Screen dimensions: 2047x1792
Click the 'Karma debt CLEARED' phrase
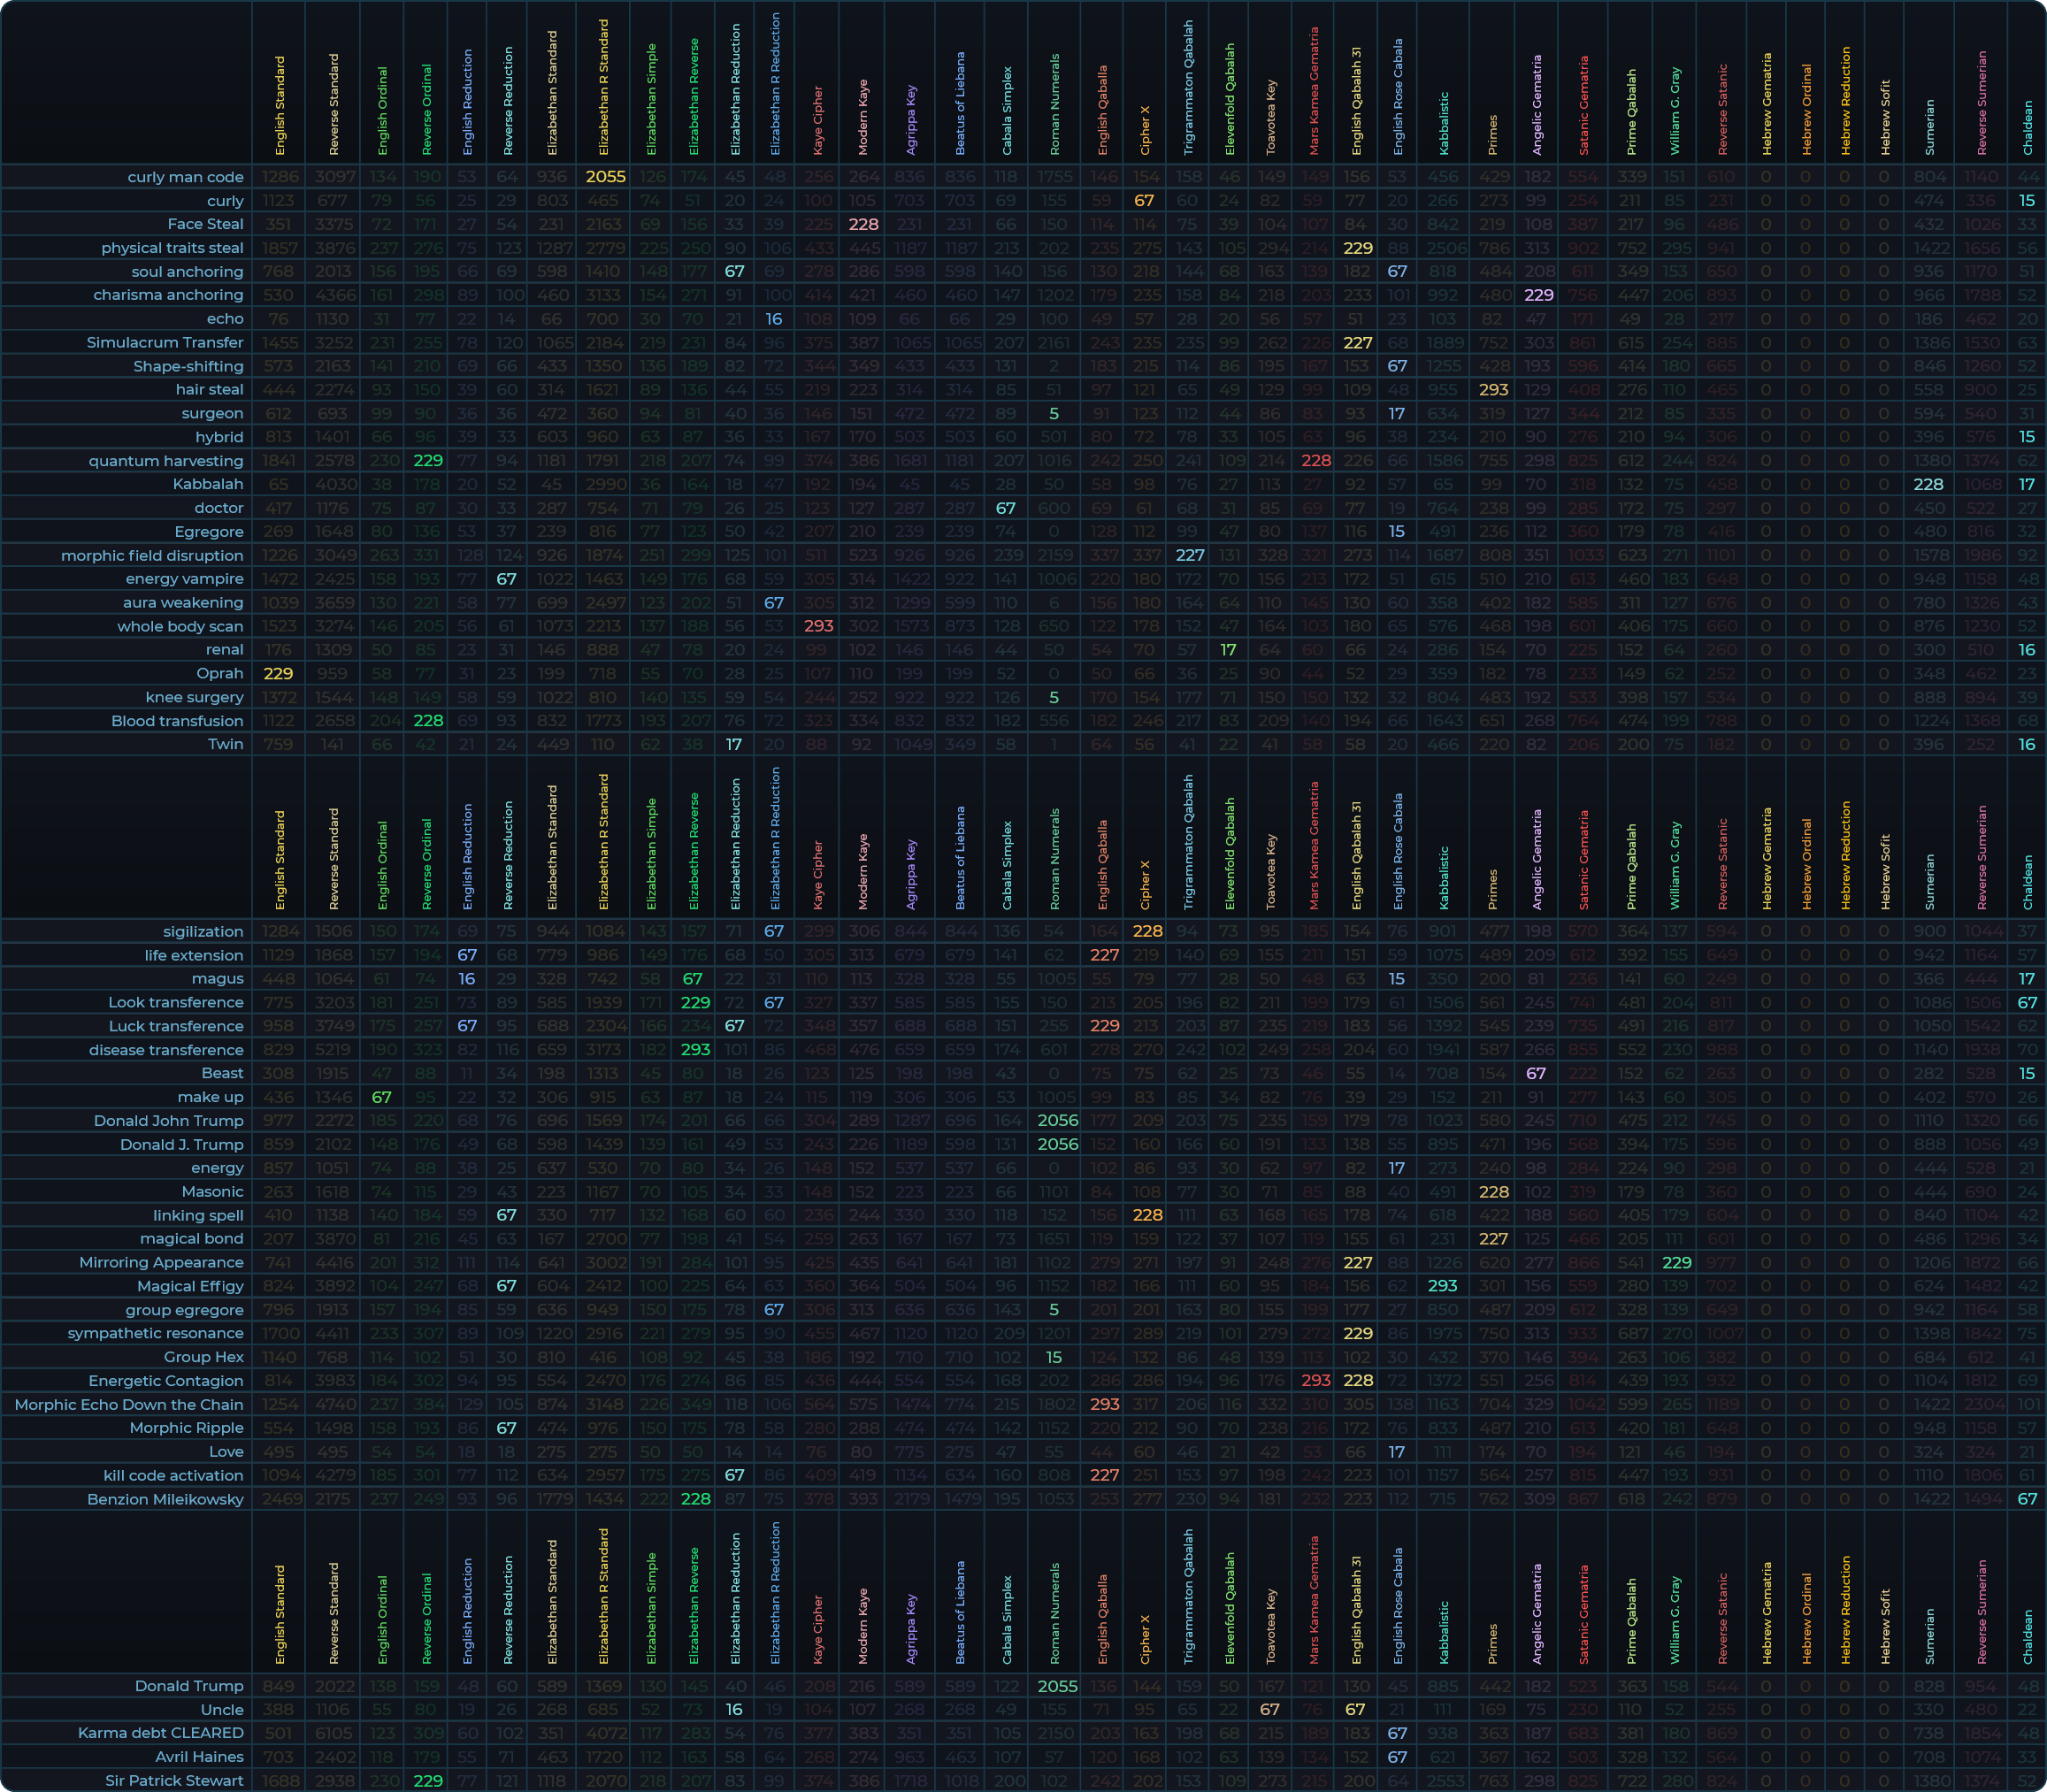tap(160, 1732)
